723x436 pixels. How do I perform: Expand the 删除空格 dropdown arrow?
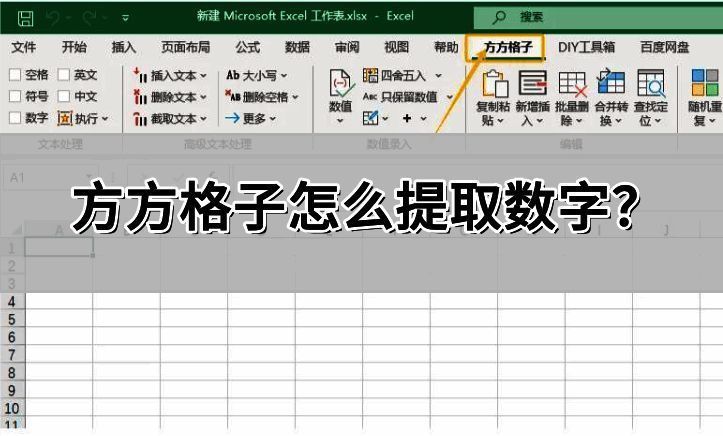[x=295, y=97]
